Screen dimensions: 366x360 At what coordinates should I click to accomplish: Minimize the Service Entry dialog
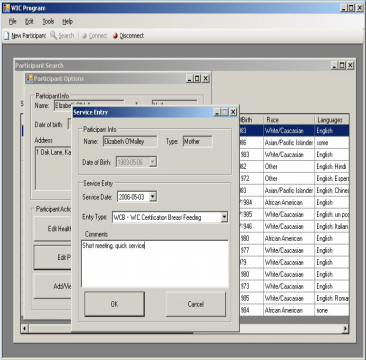click(x=217, y=112)
